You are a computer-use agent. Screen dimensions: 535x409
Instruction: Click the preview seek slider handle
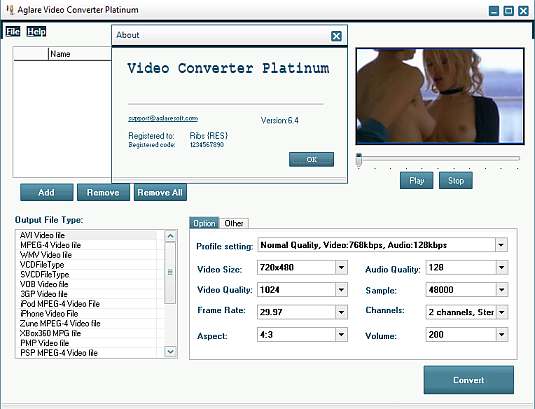click(359, 159)
